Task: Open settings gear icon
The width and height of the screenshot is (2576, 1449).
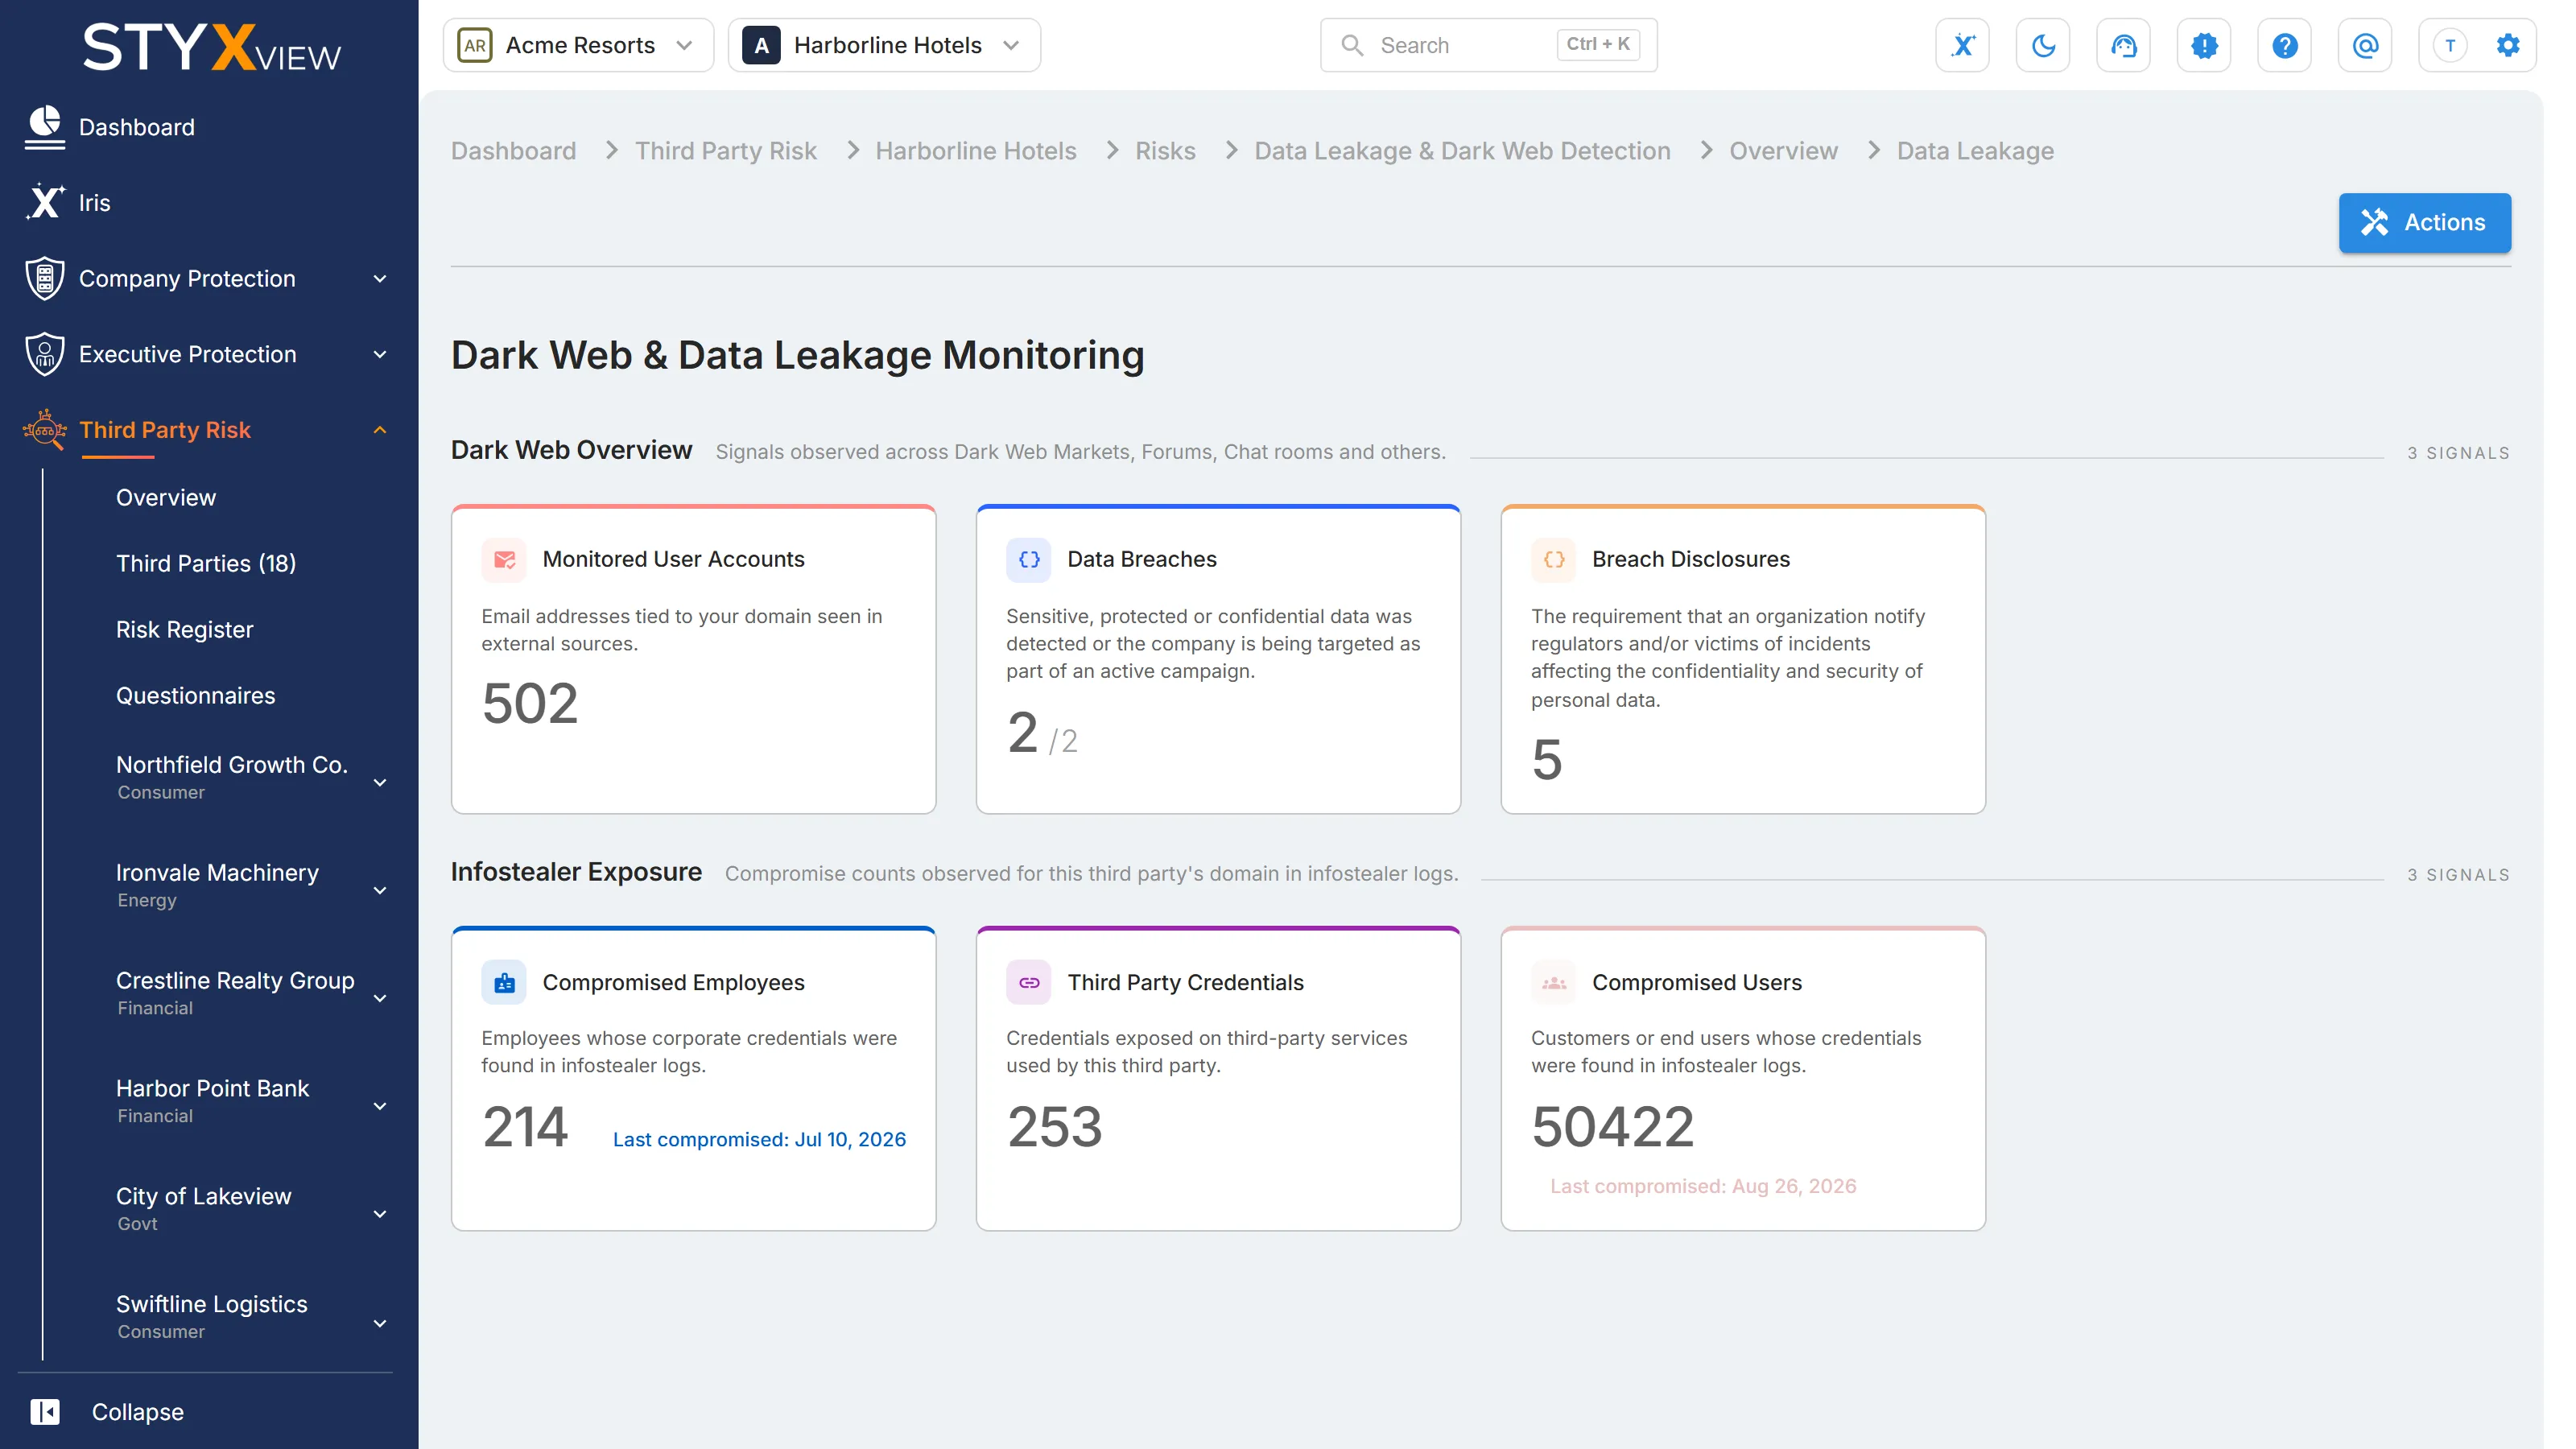Action: [2508, 45]
